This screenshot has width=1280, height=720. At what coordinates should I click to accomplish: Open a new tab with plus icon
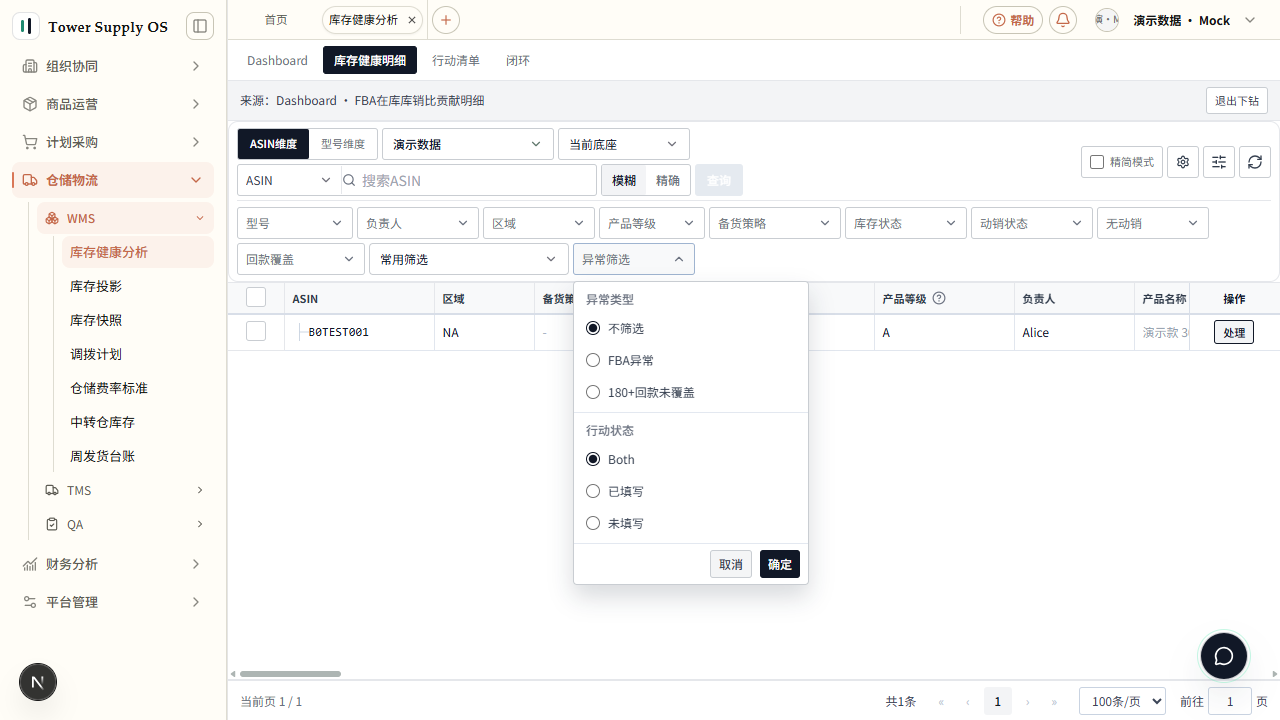click(x=446, y=20)
